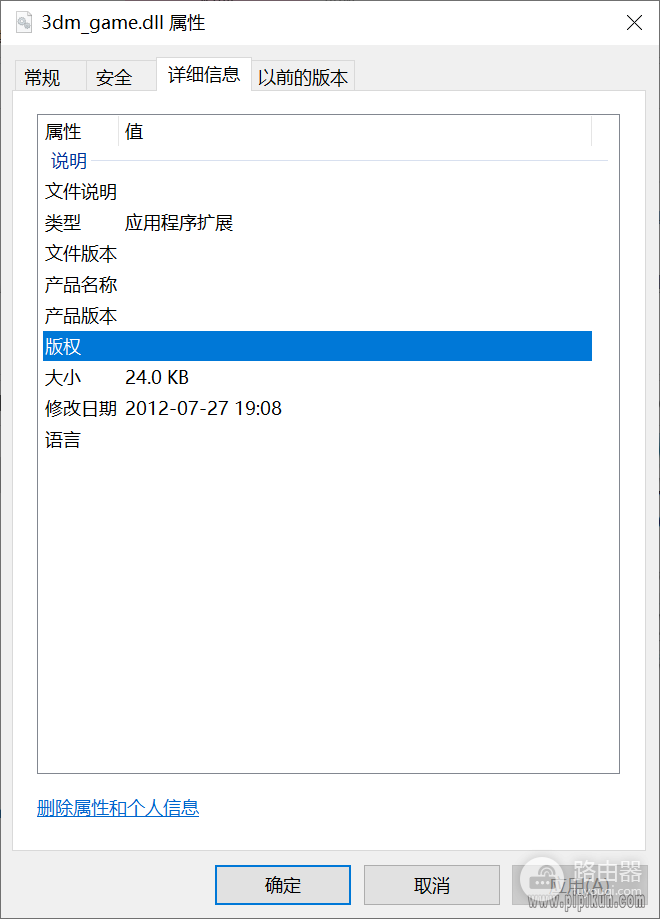Close the 3dm_game.dll properties dialog
The width and height of the screenshot is (660, 919).
(x=633, y=23)
